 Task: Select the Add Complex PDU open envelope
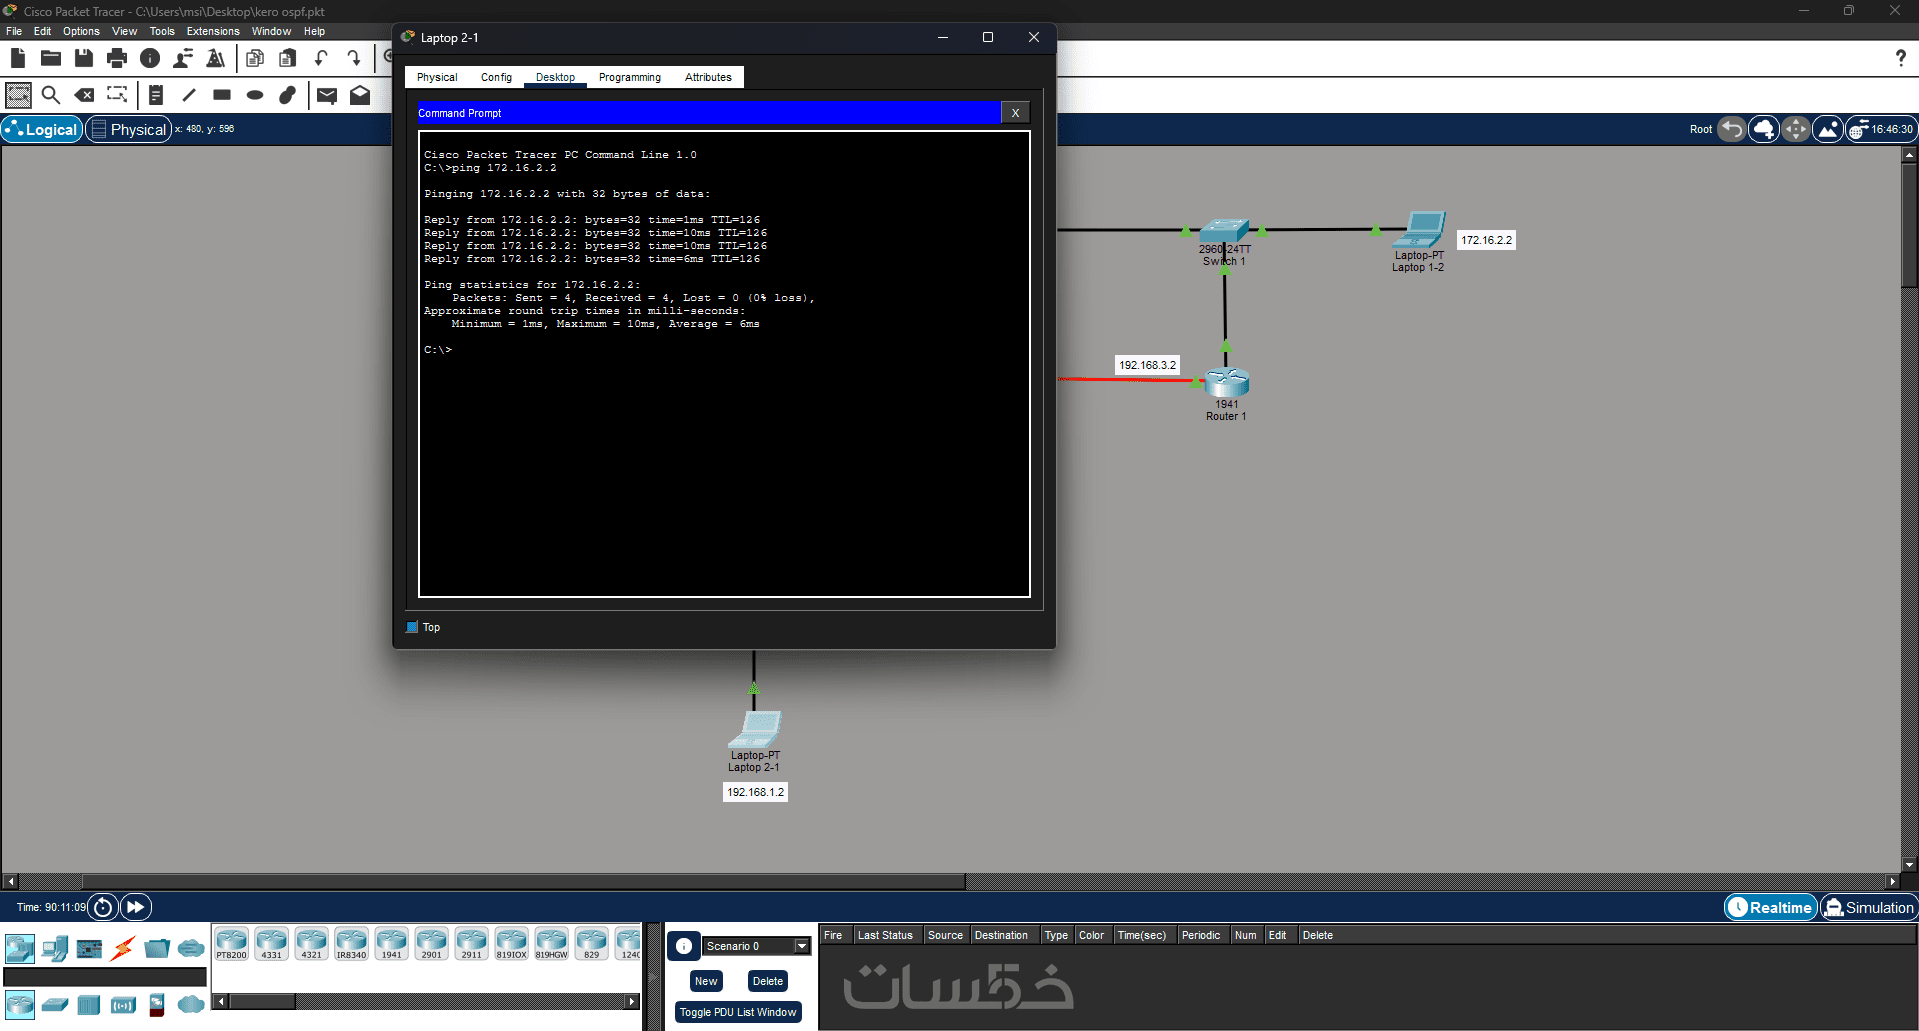coord(360,95)
